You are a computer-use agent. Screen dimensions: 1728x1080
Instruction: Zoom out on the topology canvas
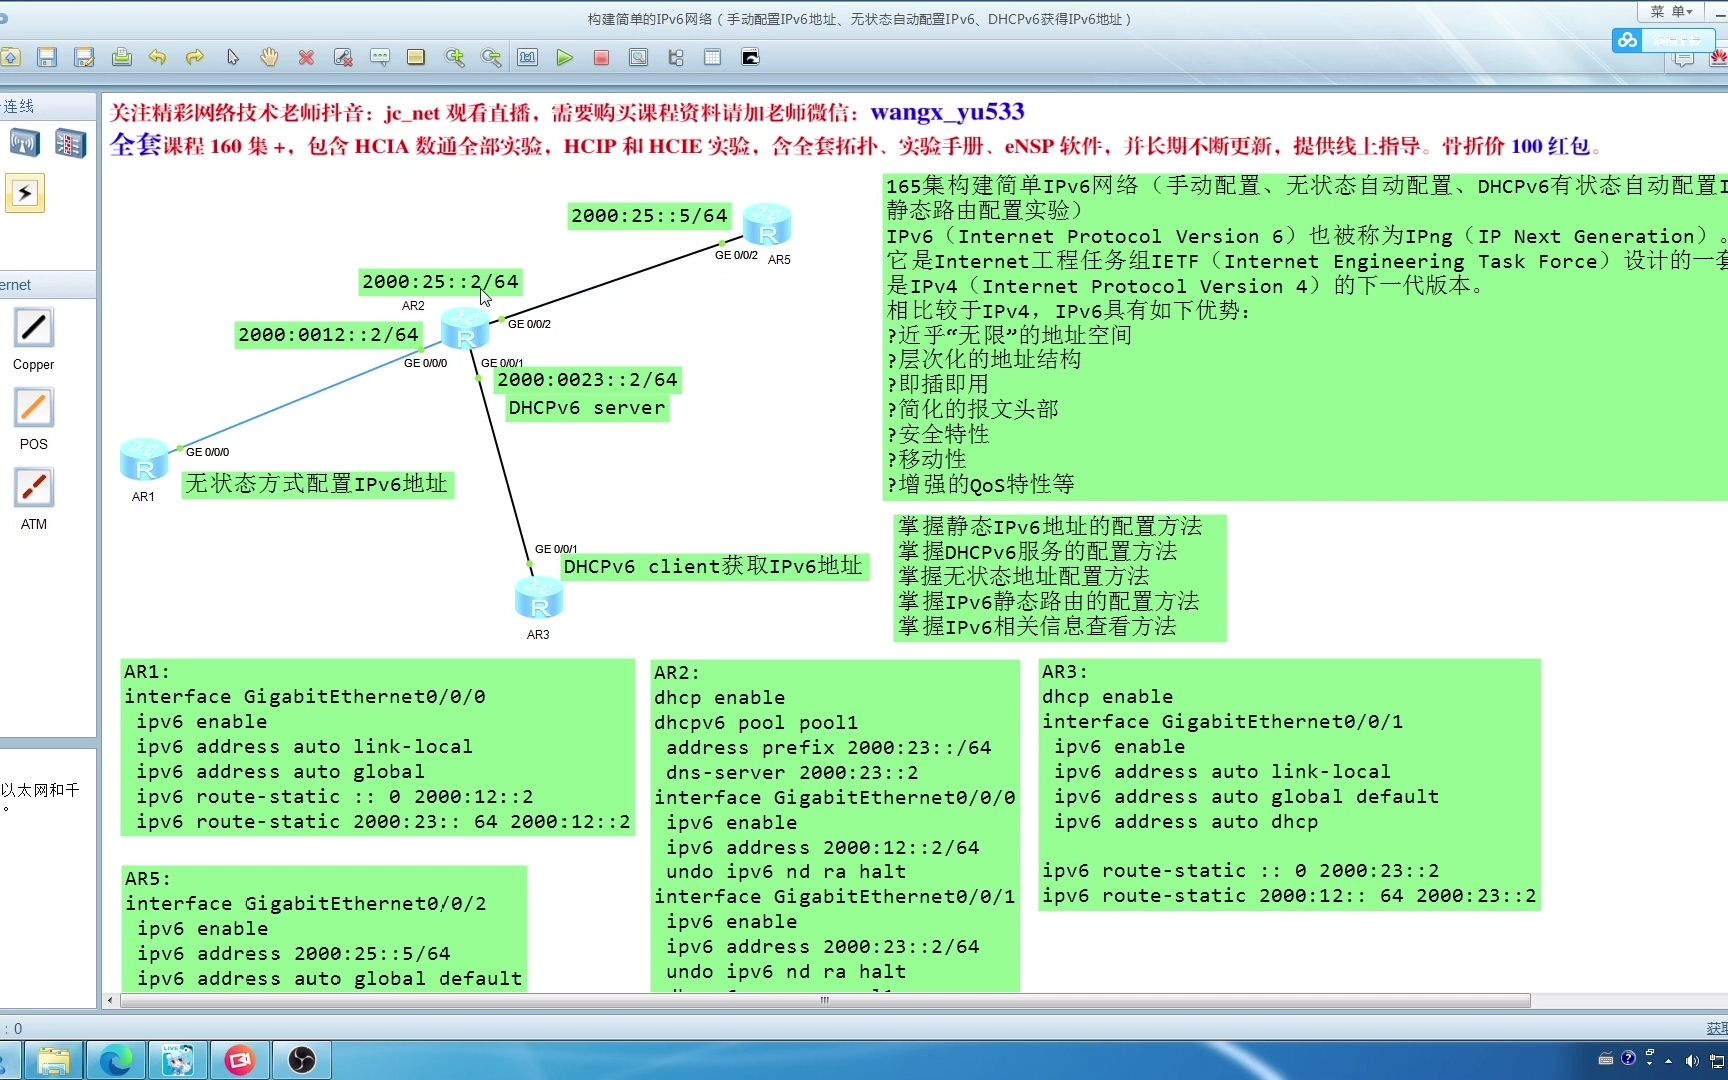click(491, 57)
